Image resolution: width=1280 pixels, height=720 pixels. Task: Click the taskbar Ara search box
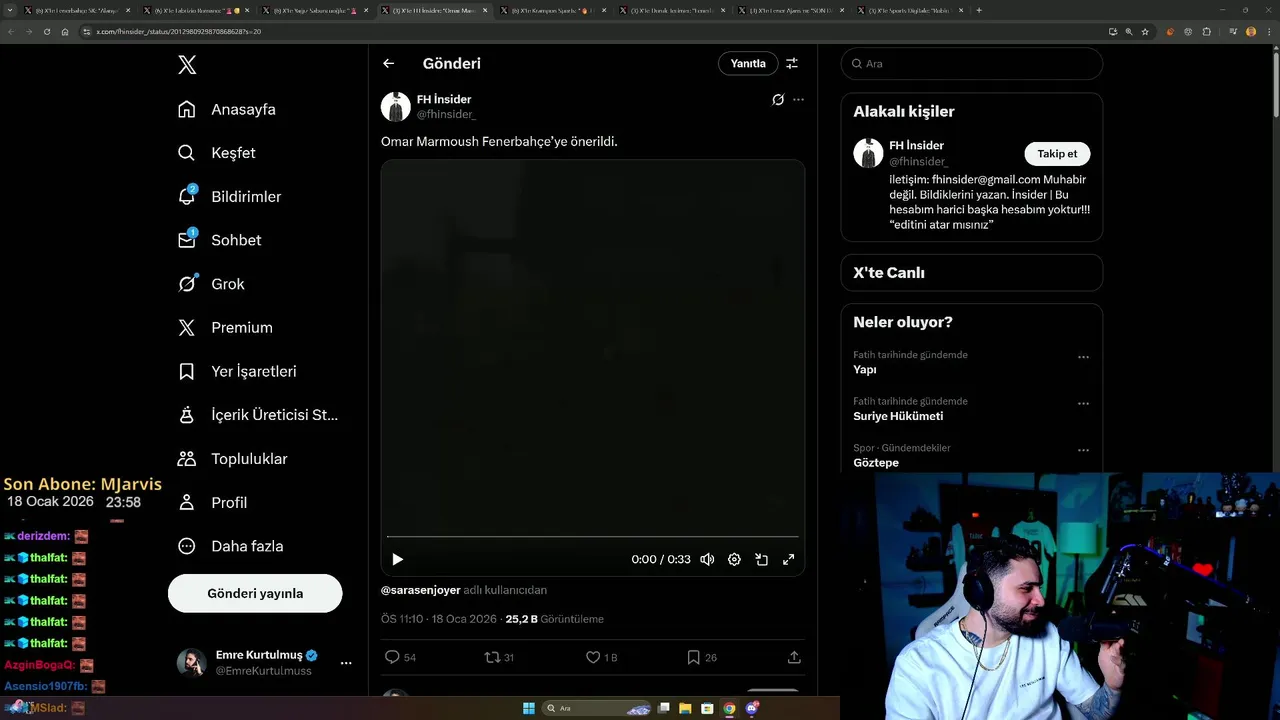click(597, 708)
